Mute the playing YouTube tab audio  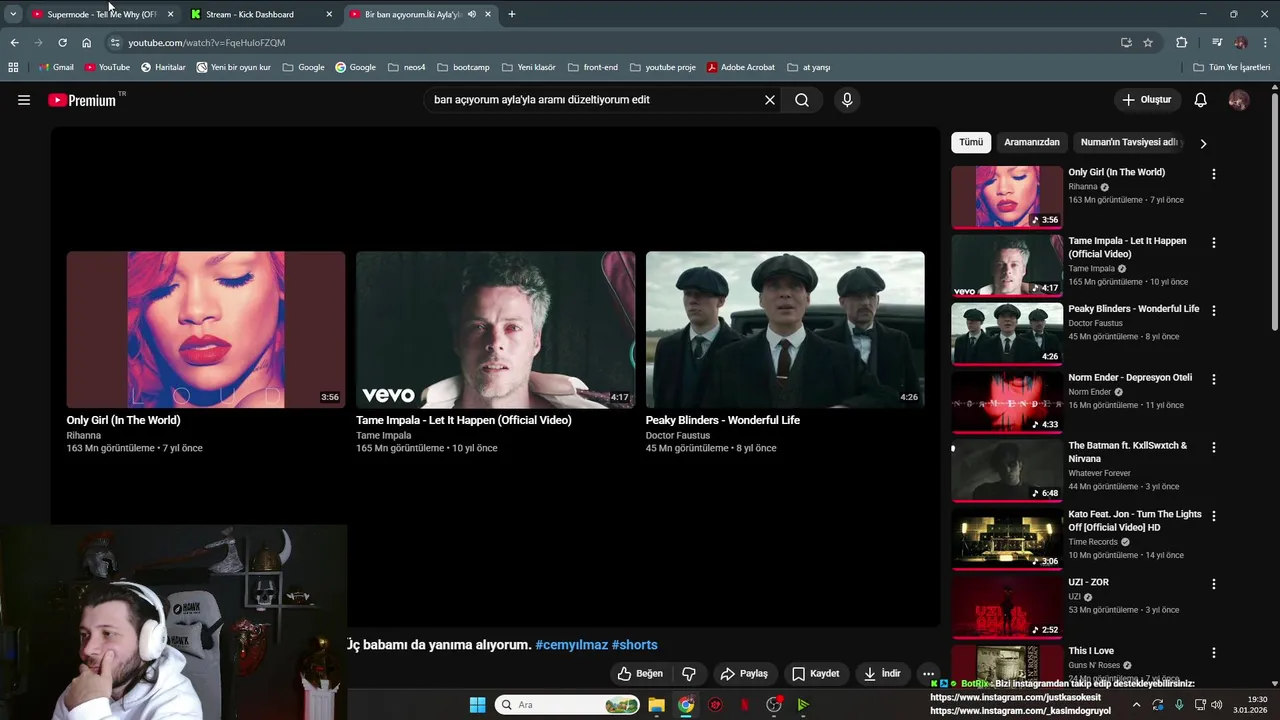472,14
